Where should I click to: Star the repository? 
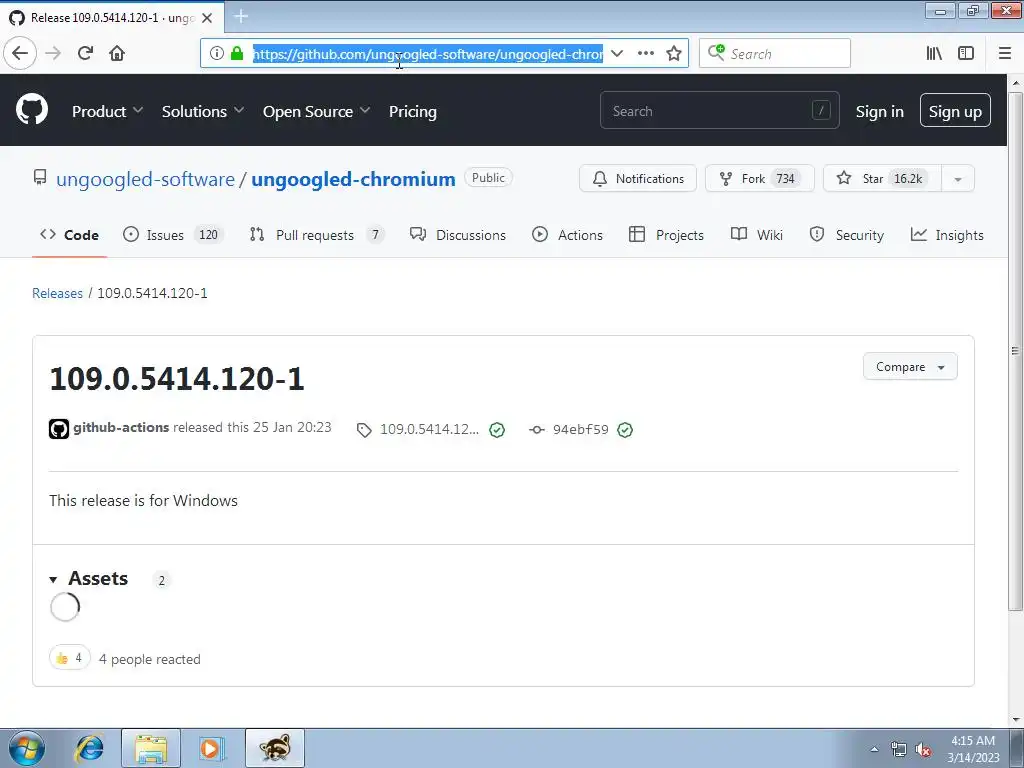pyautogui.click(x=882, y=178)
